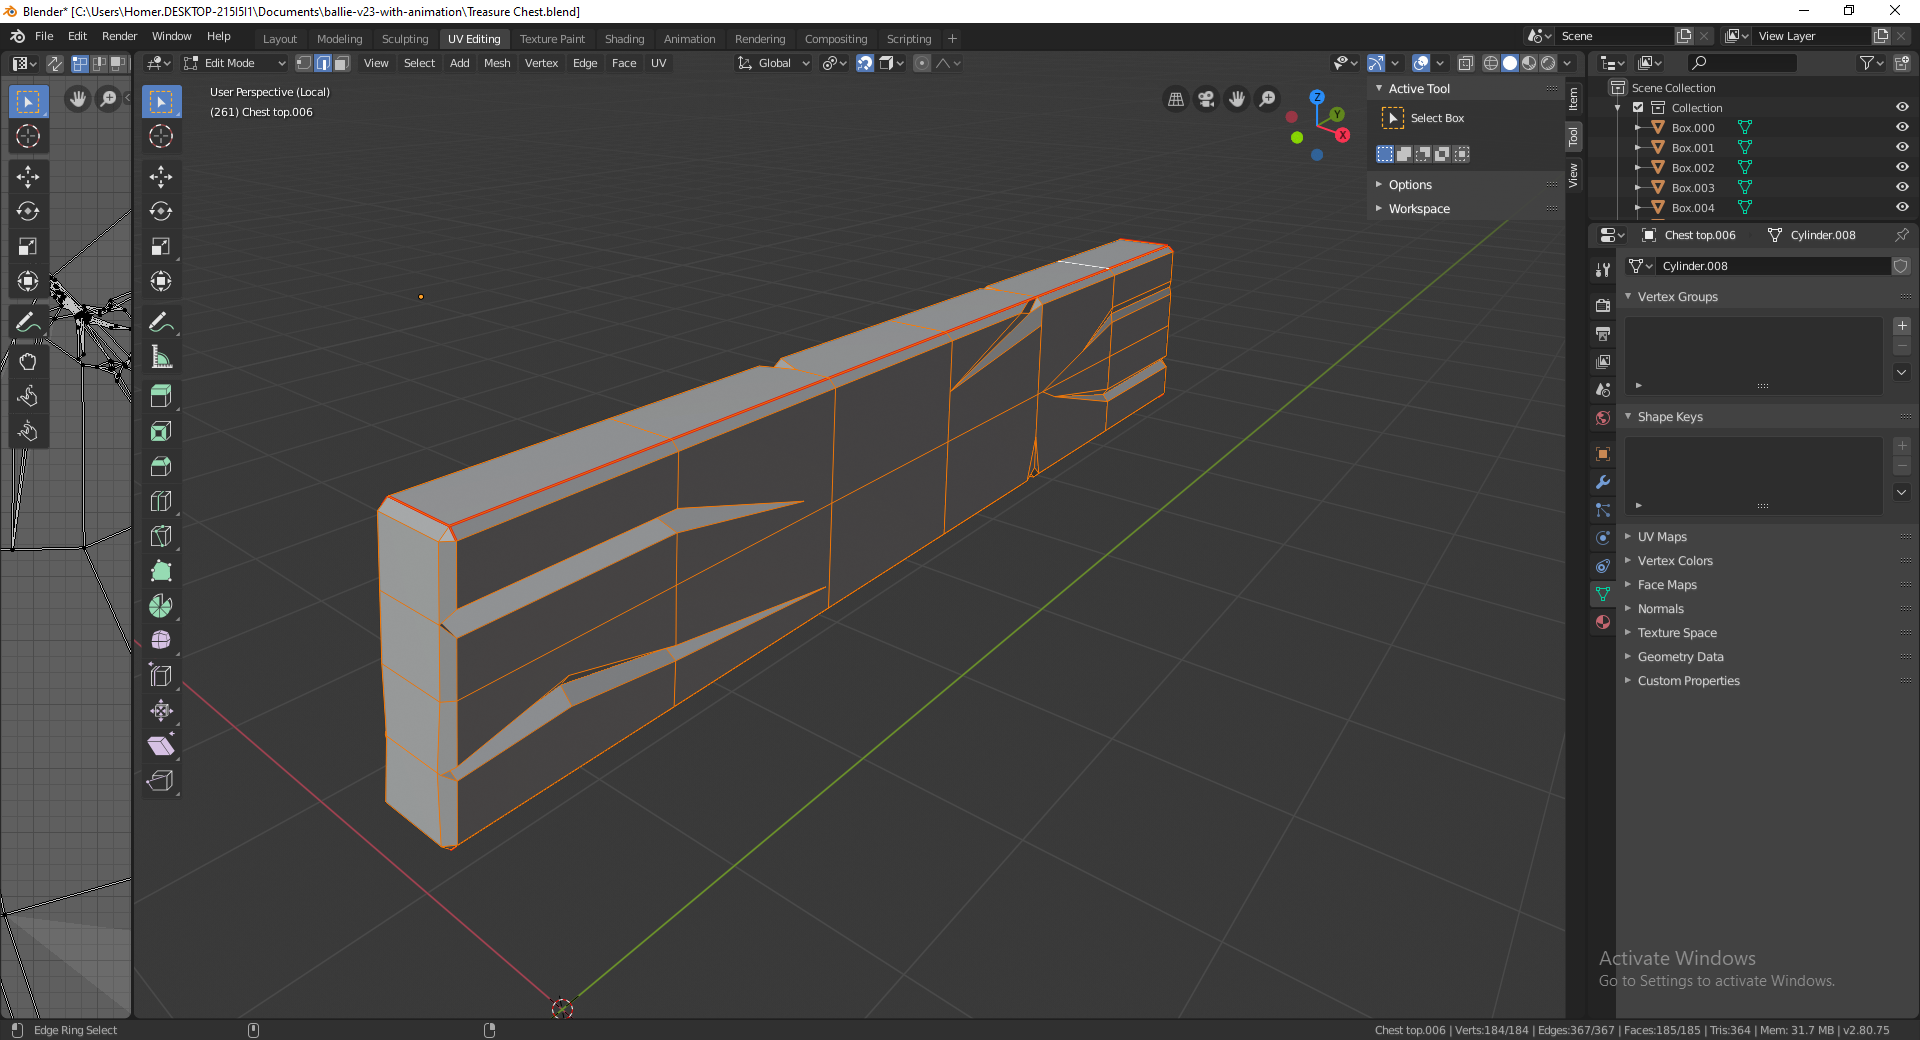This screenshot has height=1040, width=1920.
Task: Select the Loop Cut tool
Action: click(161, 501)
